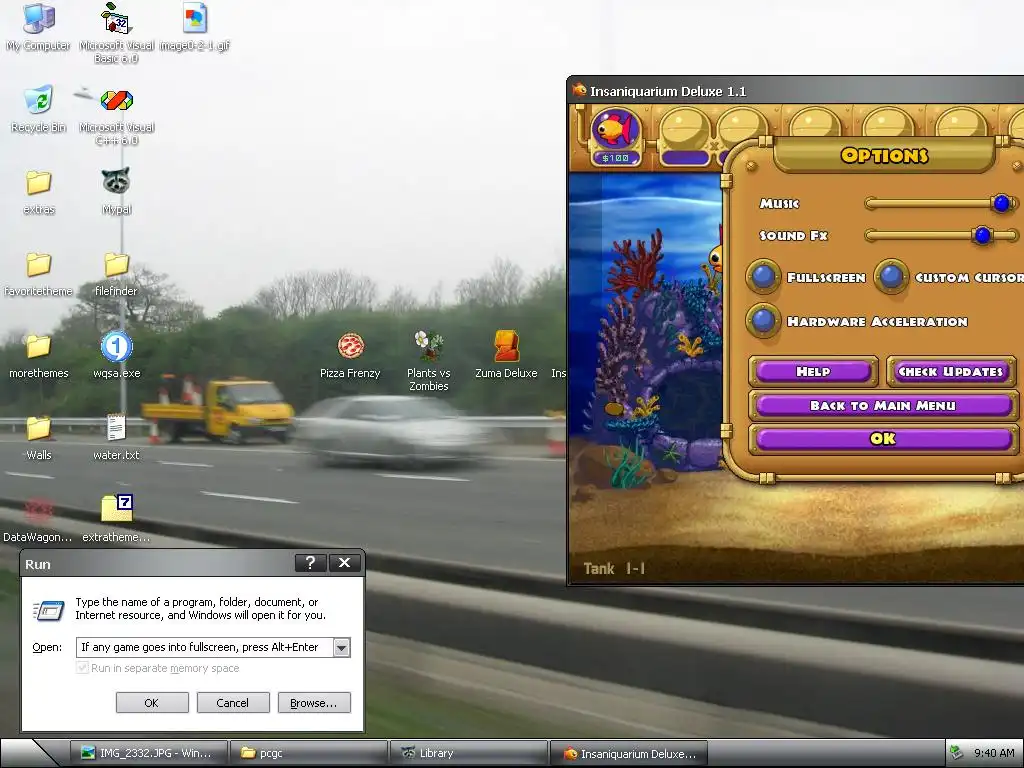Toggle the Custom Cursor option

[x=891, y=277]
